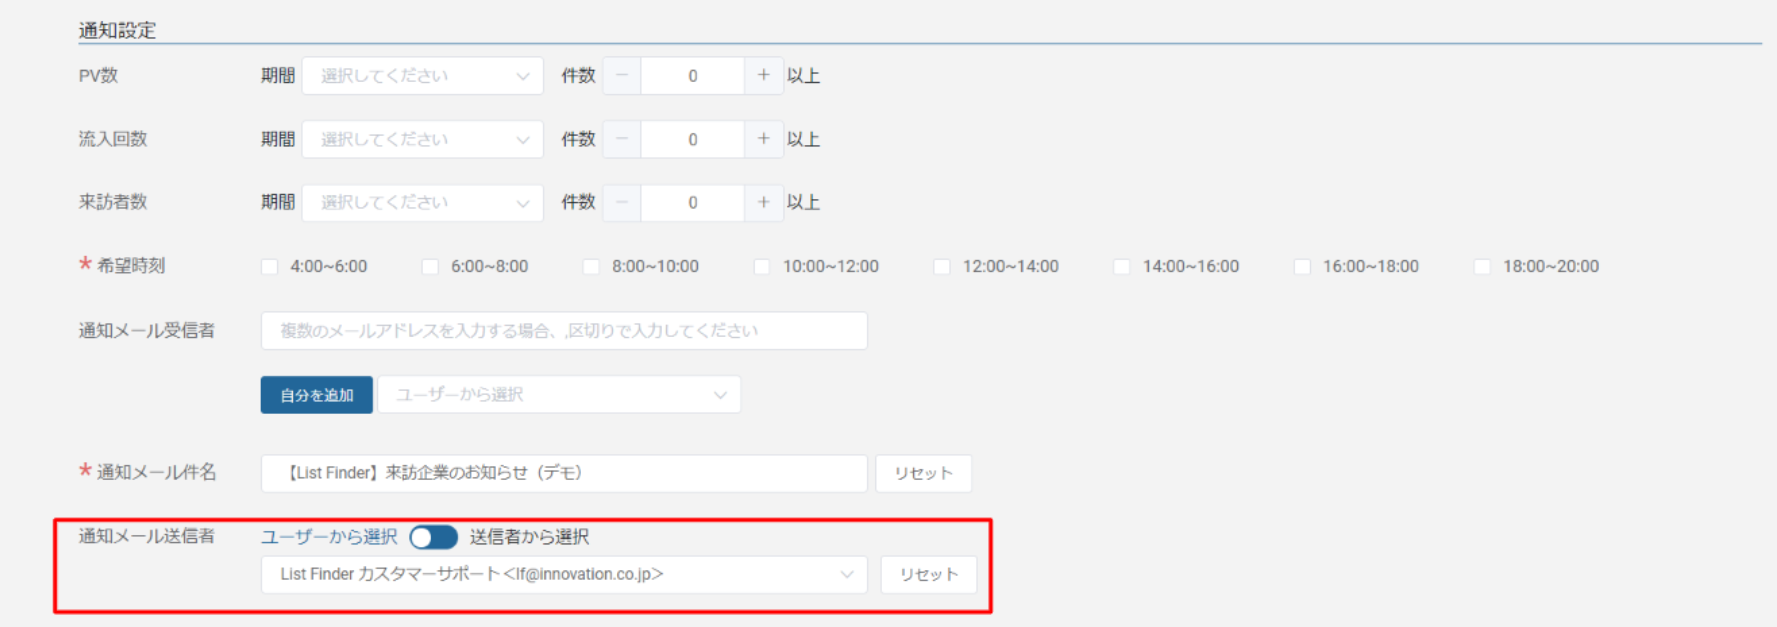Open the 来訪者数 期間 dropdown

(422, 203)
